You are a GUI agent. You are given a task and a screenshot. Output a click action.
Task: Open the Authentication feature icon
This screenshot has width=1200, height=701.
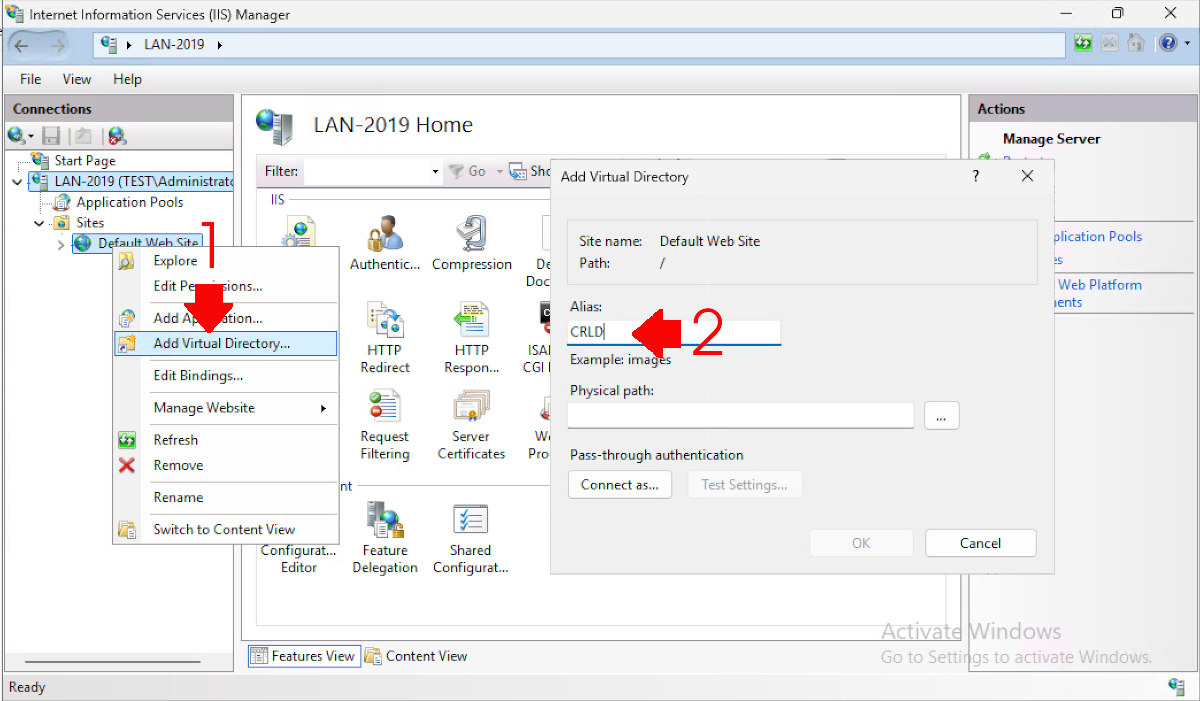click(x=385, y=243)
